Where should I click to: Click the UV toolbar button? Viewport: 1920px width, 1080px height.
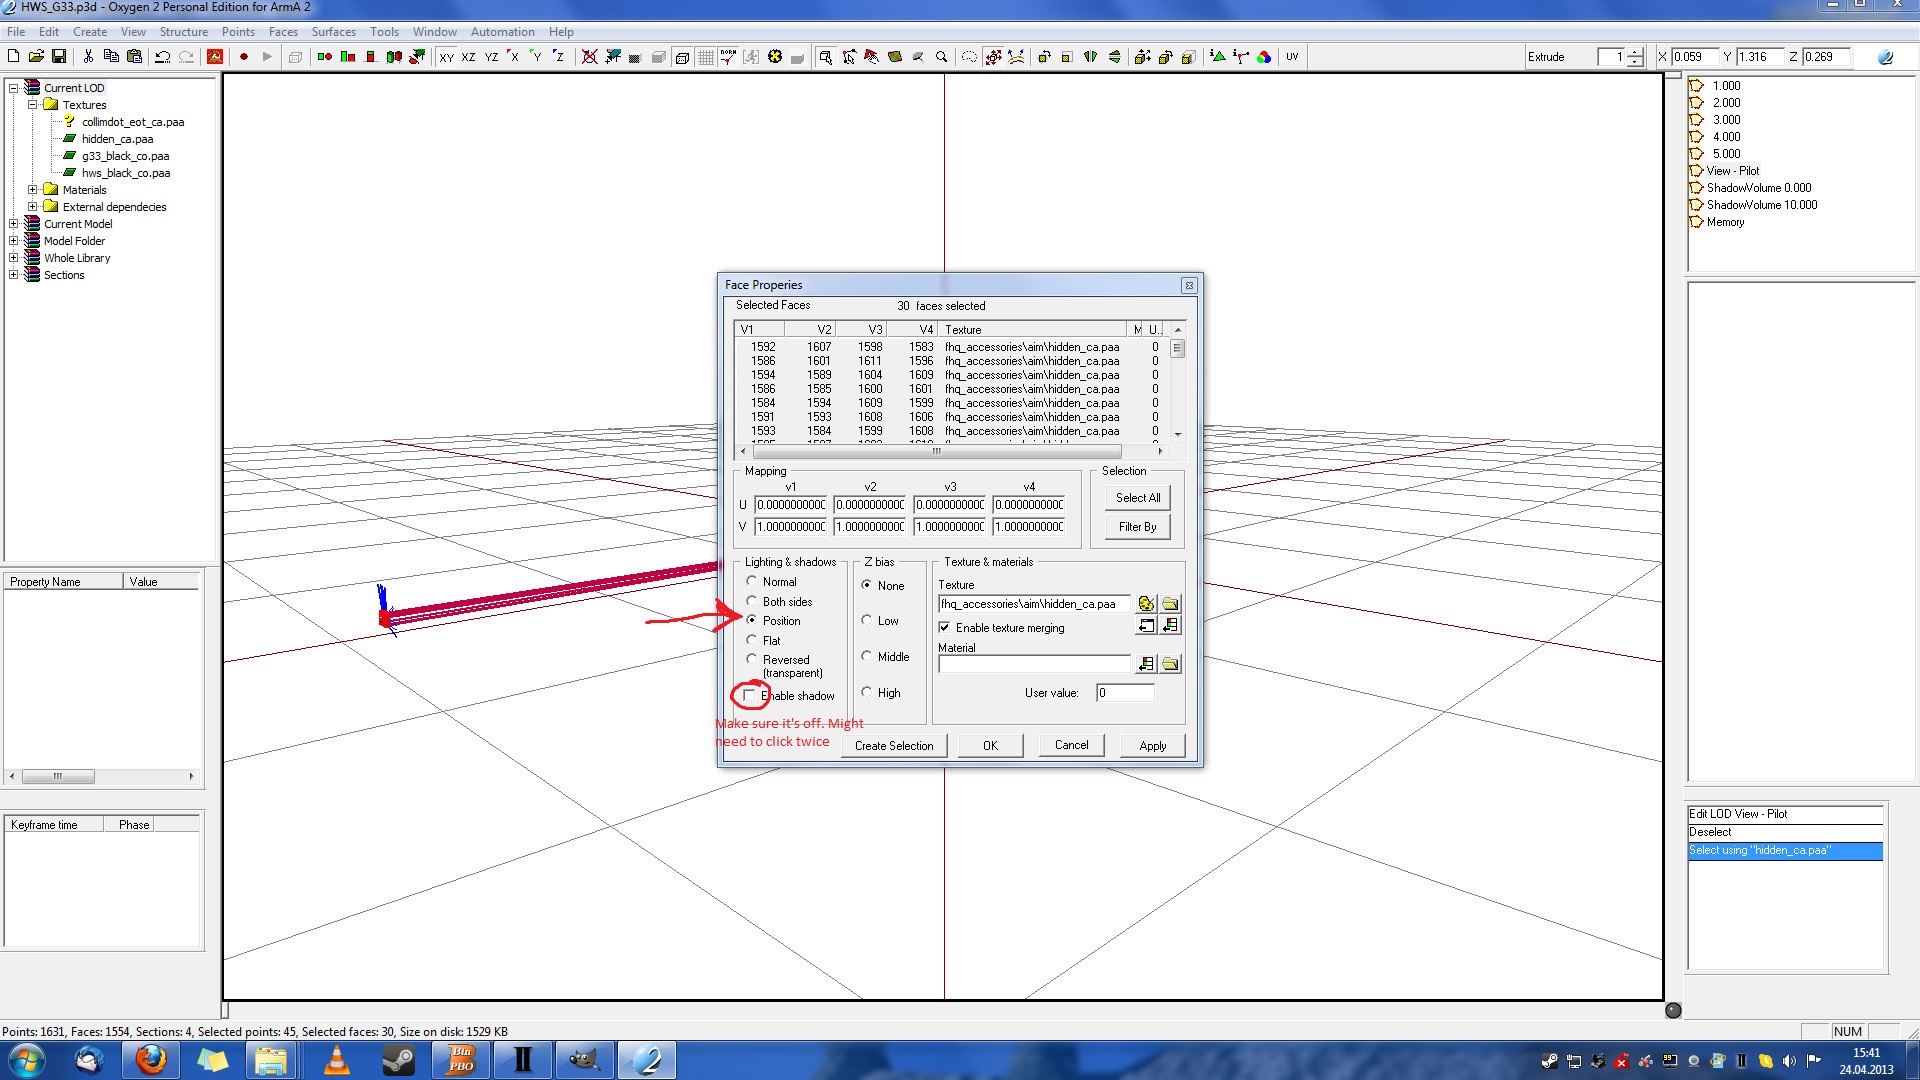1292,57
